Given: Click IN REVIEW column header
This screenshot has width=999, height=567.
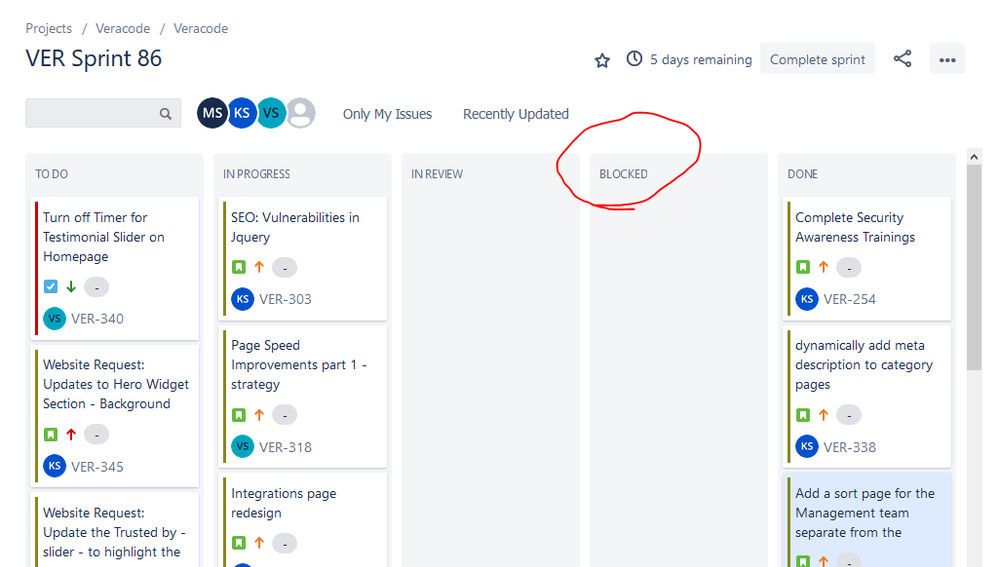Looking at the screenshot, I should point(437,174).
